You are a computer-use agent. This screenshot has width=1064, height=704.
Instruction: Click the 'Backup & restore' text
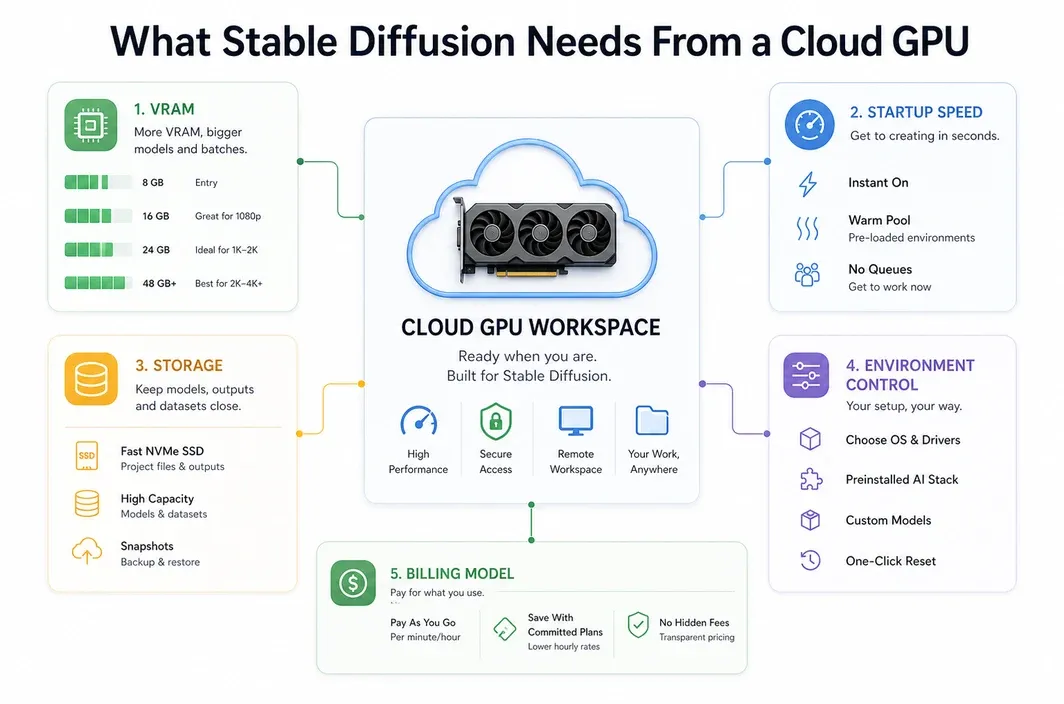click(x=160, y=562)
